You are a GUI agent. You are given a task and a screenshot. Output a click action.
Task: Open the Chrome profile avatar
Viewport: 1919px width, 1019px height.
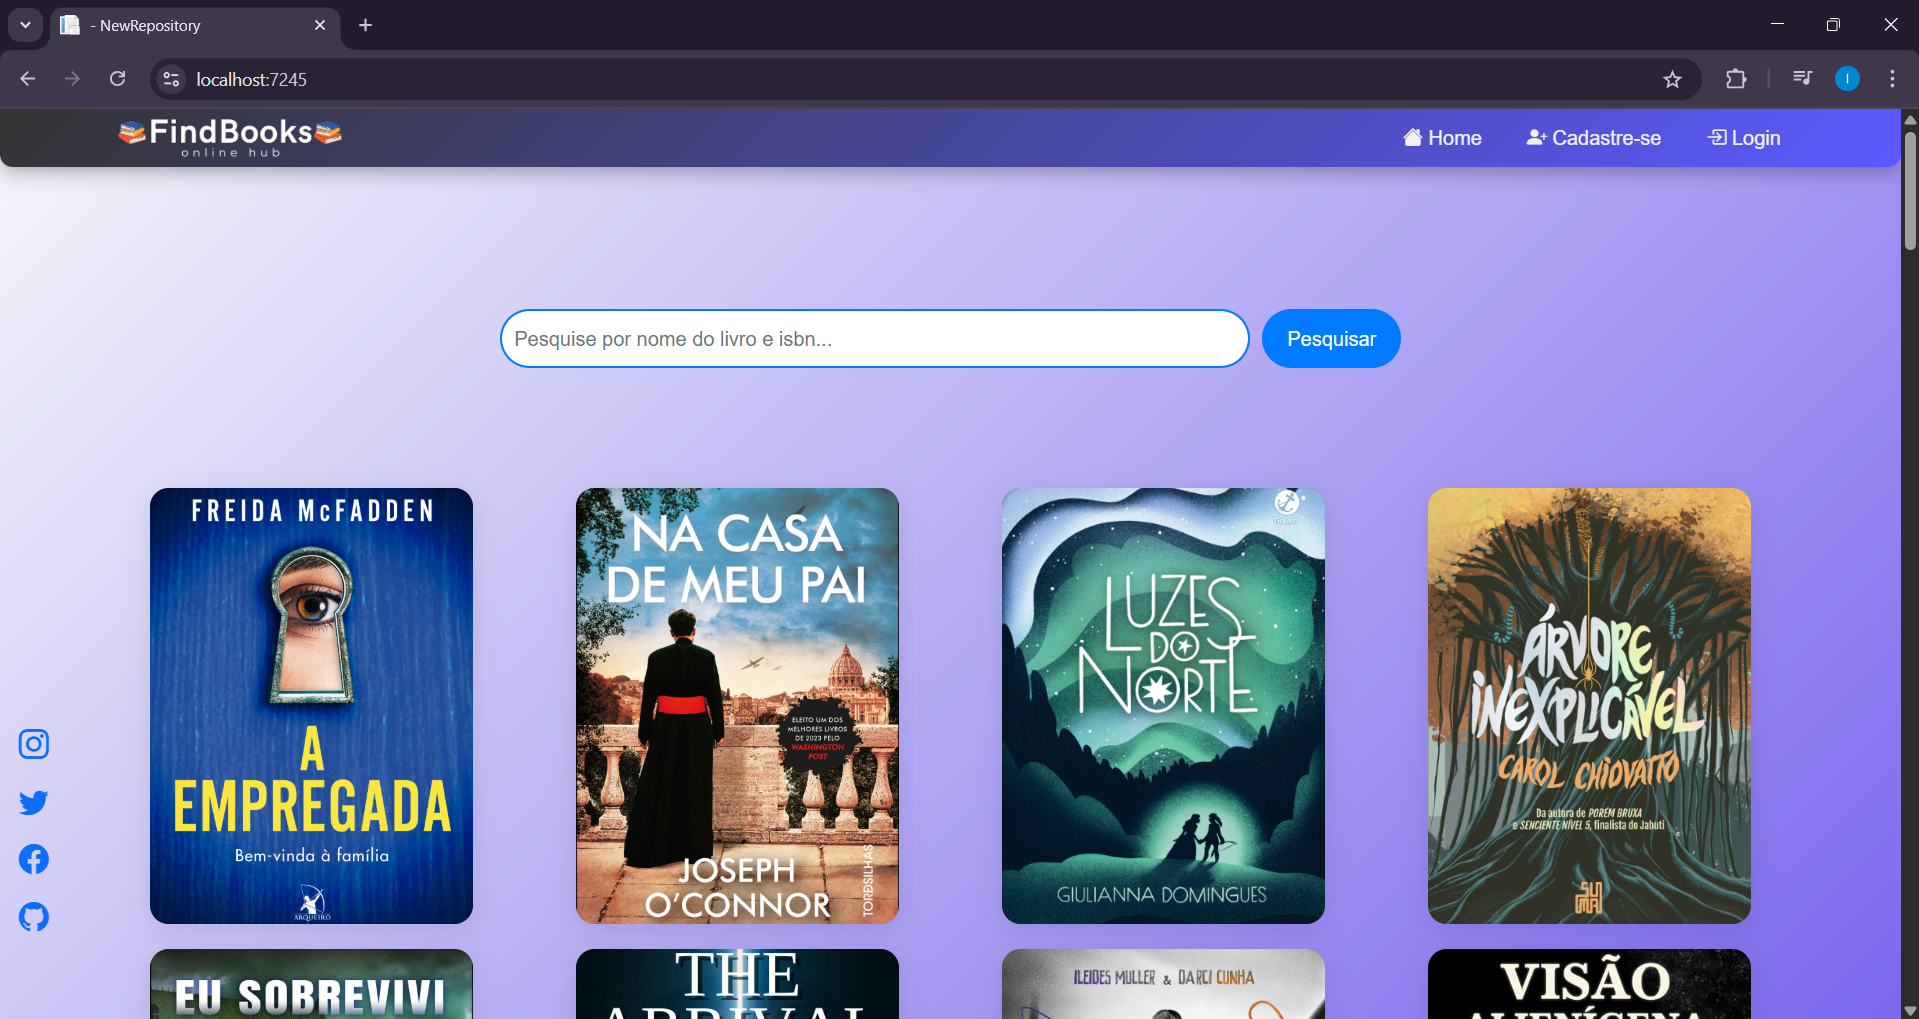(x=1847, y=79)
